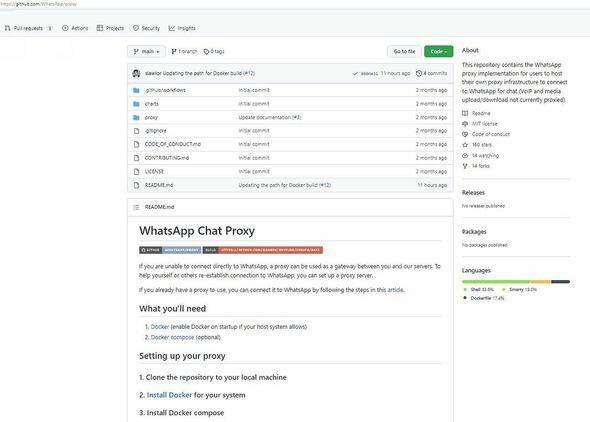Click the star icon showing stars count
590x422 pixels.
pyautogui.click(x=465, y=145)
